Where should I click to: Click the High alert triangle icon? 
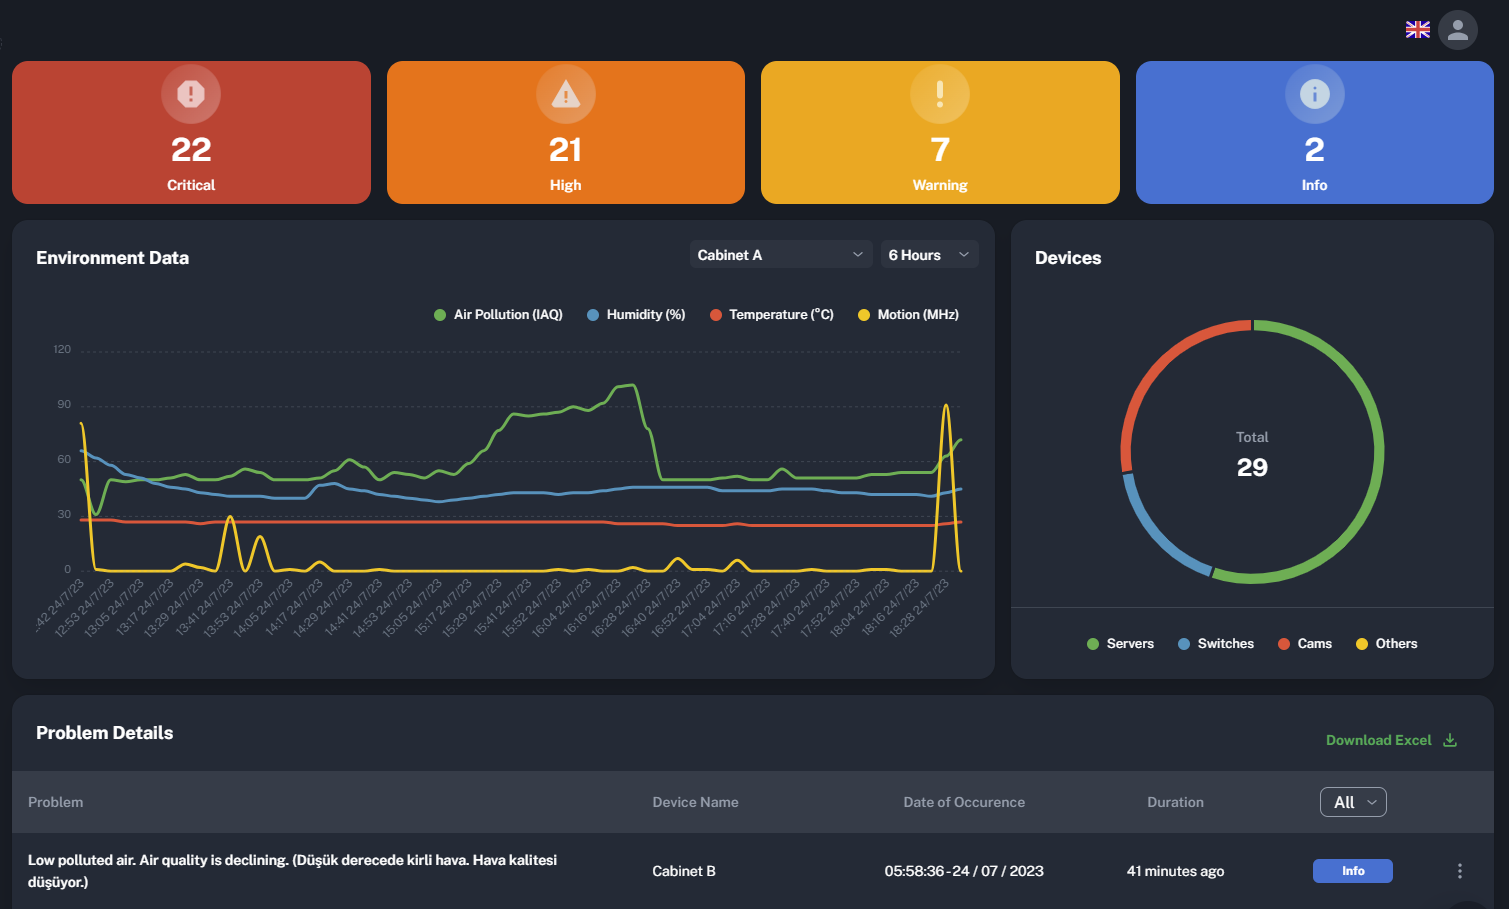[565, 94]
